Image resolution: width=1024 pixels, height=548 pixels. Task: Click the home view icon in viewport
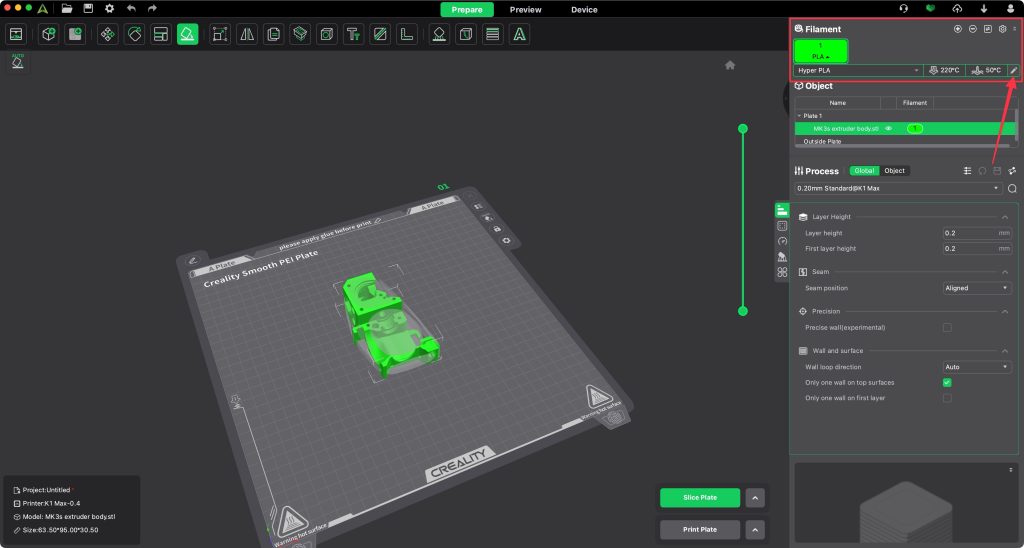click(x=730, y=65)
